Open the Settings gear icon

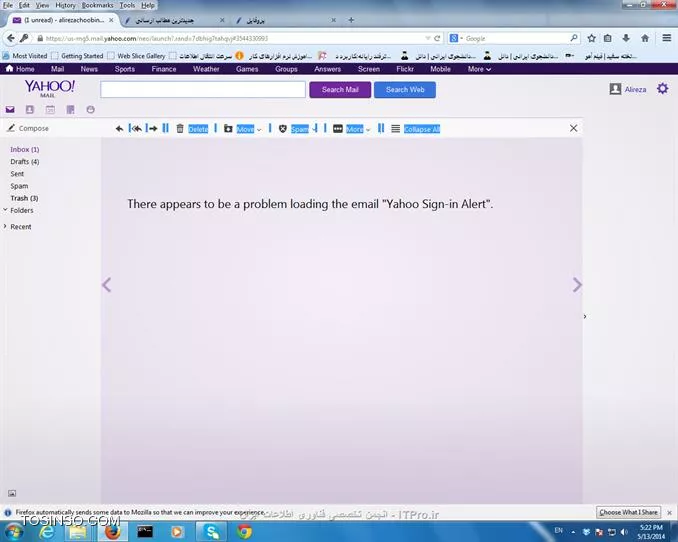[662, 89]
